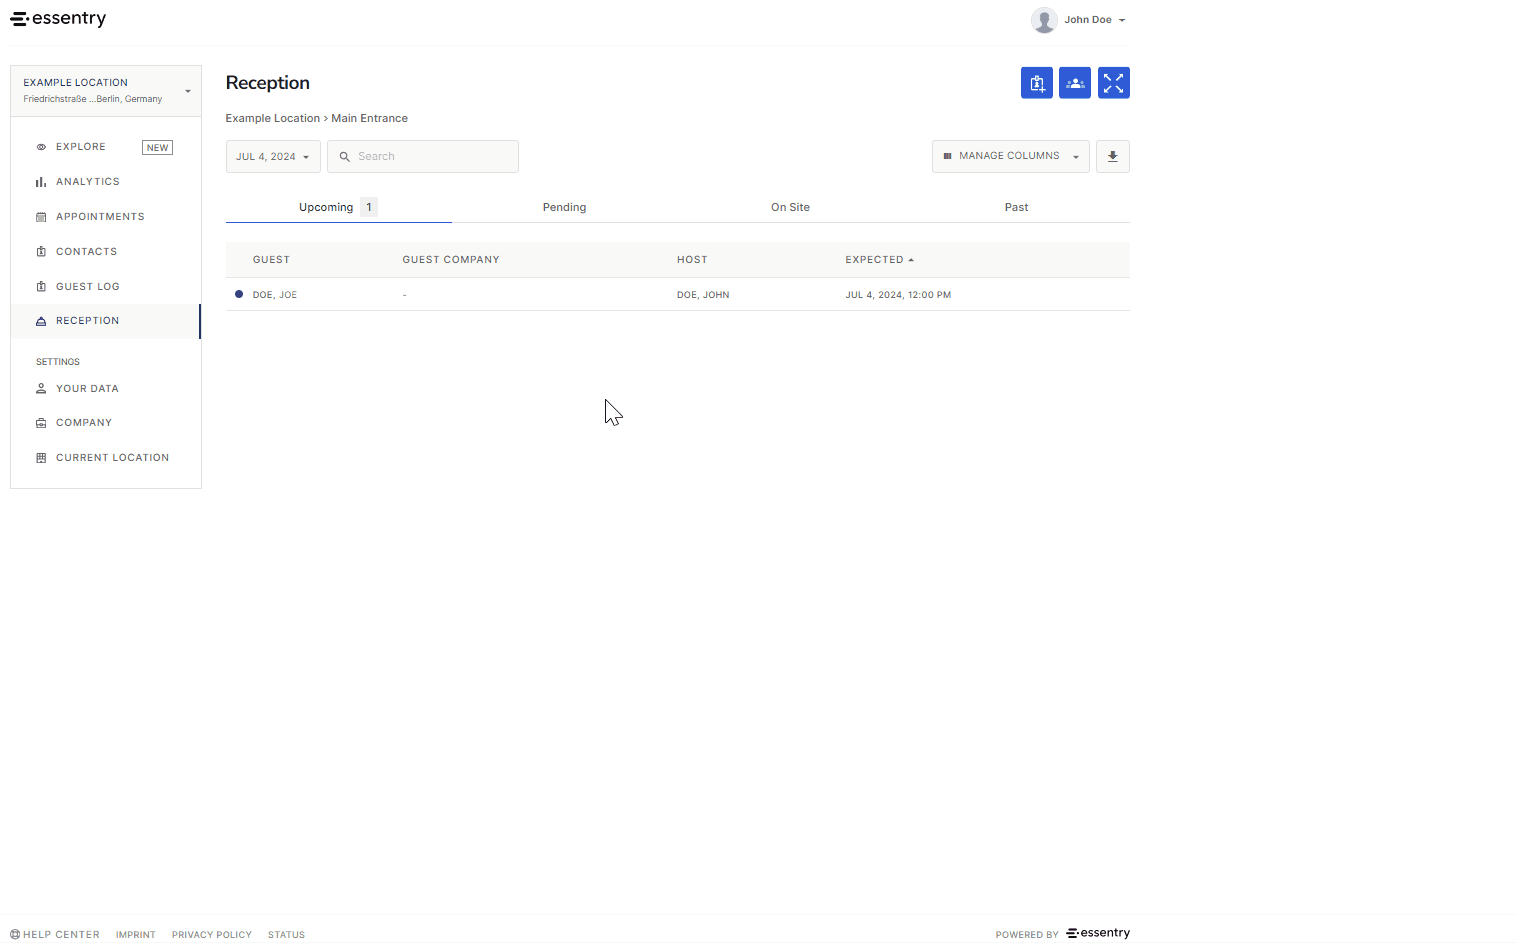
Task: Switch to the Past tab
Action: click(1017, 207)
